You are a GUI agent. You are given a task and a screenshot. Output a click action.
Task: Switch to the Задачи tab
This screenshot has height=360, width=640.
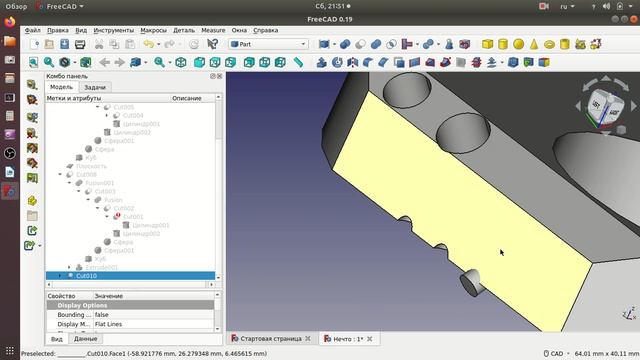pos(95,87)
